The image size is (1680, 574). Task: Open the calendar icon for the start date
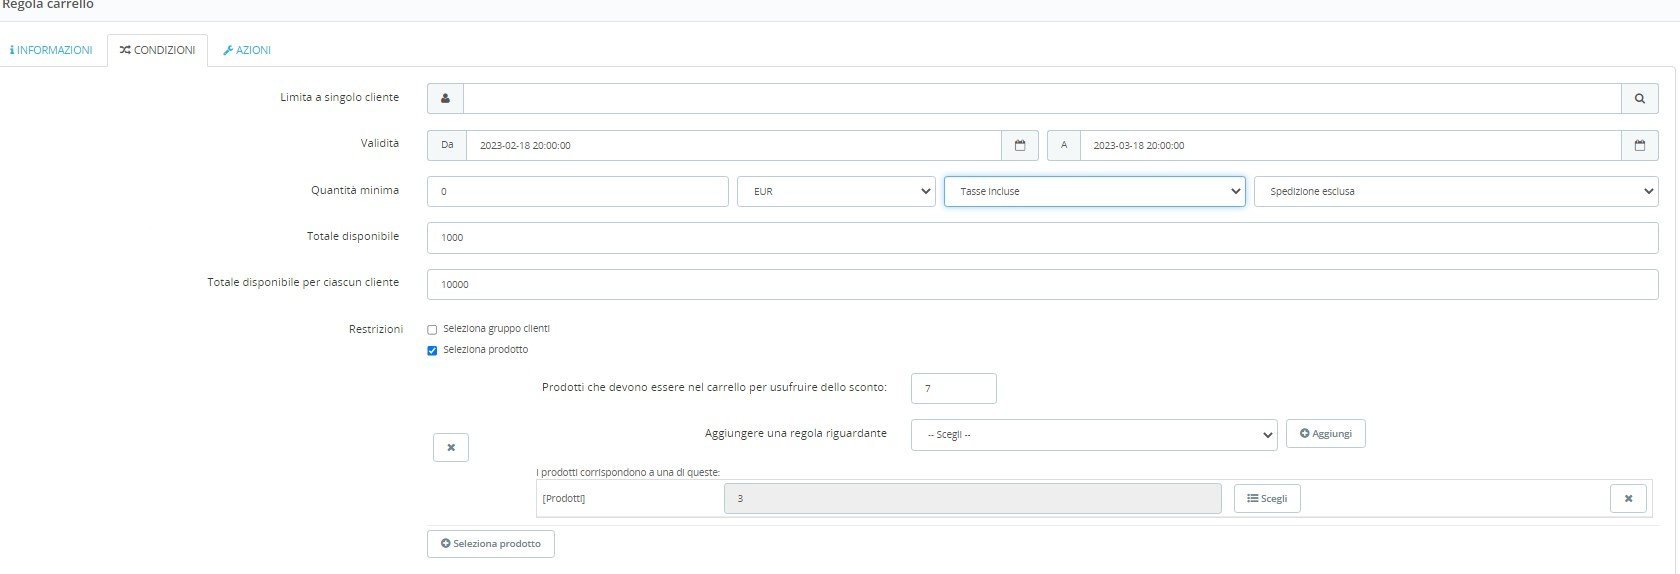pos(1020,145)
